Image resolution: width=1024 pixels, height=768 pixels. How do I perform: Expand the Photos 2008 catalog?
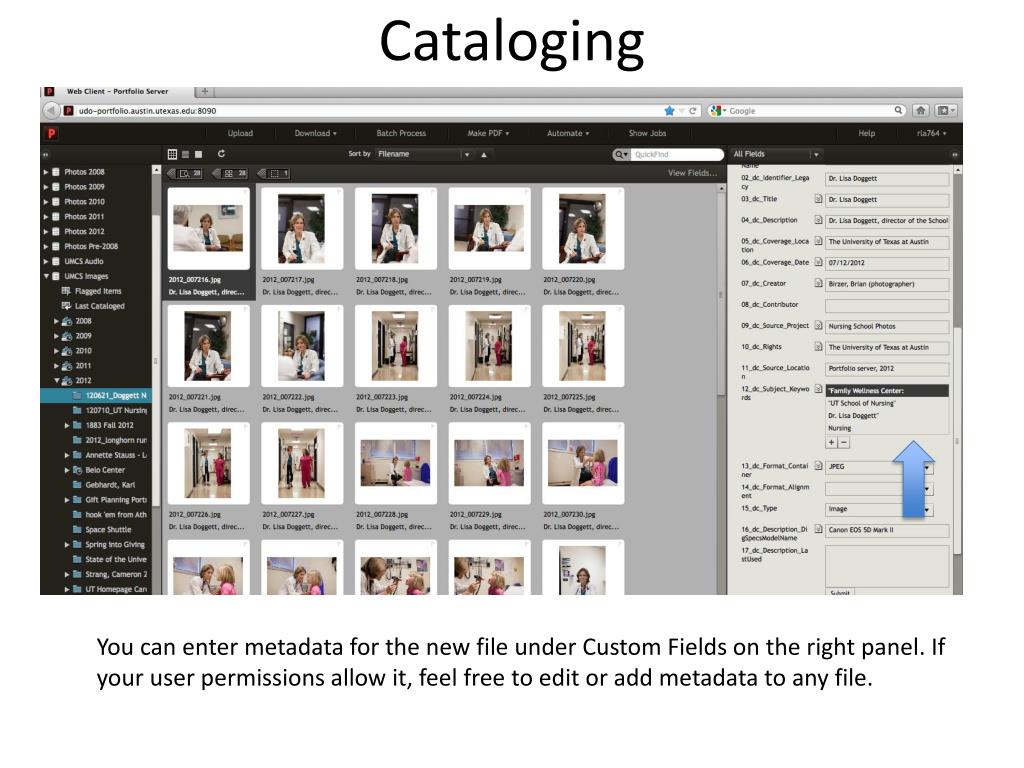pyautogui.click(x=46, y=172)
